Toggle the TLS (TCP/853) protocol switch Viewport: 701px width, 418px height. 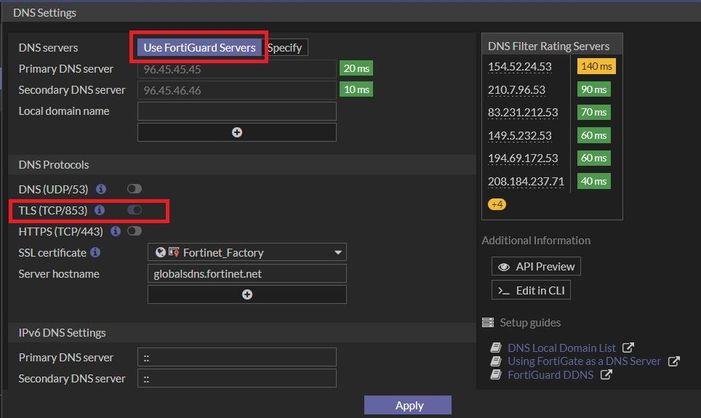point(134,210)
